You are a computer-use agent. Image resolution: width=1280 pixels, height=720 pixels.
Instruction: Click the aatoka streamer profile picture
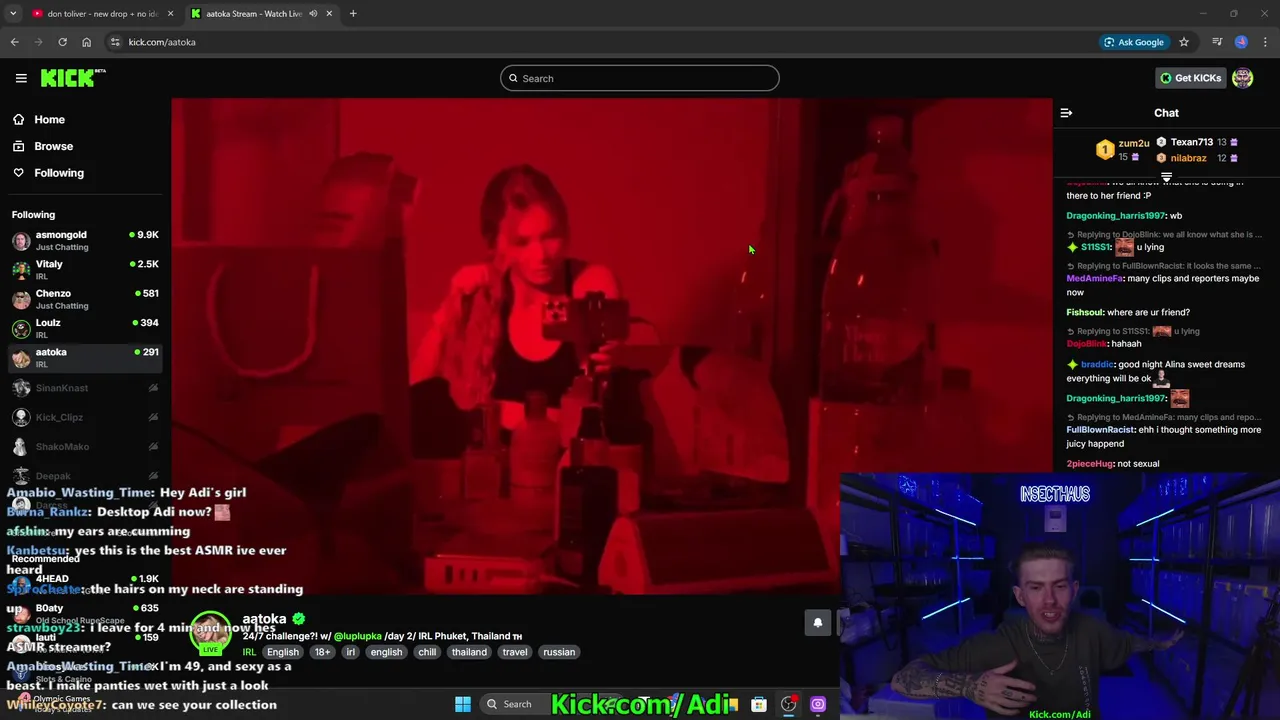(210, 633)
